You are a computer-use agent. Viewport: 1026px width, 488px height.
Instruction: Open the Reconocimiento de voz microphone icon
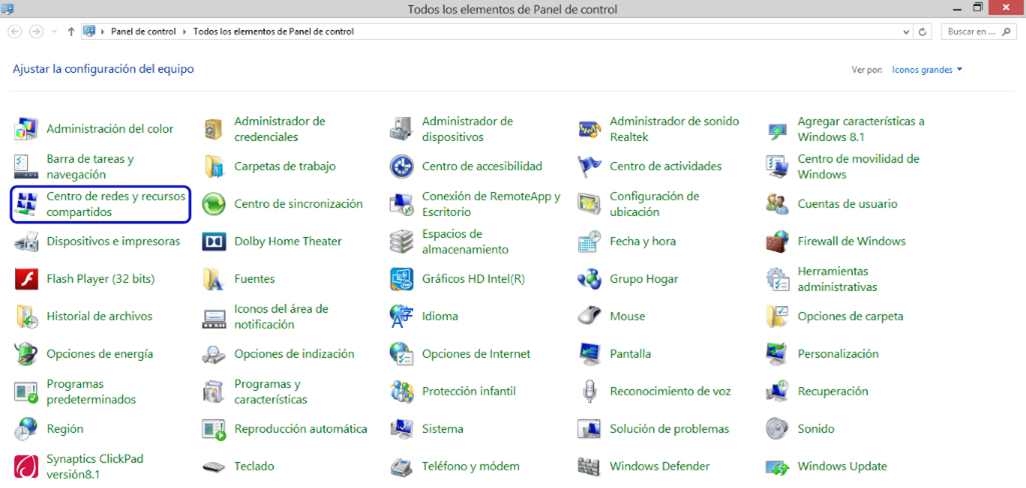(x=589, y=391)
